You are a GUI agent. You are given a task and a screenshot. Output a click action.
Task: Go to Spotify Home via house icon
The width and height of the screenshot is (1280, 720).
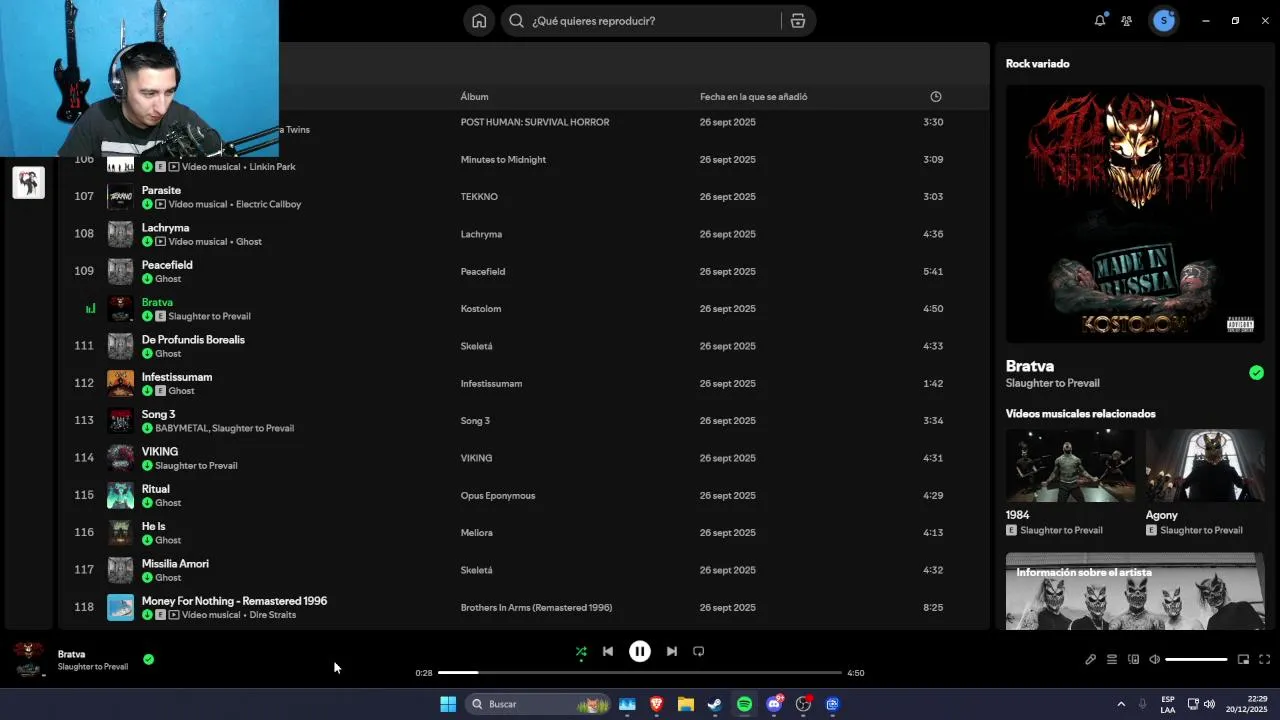tap(479, 21)
